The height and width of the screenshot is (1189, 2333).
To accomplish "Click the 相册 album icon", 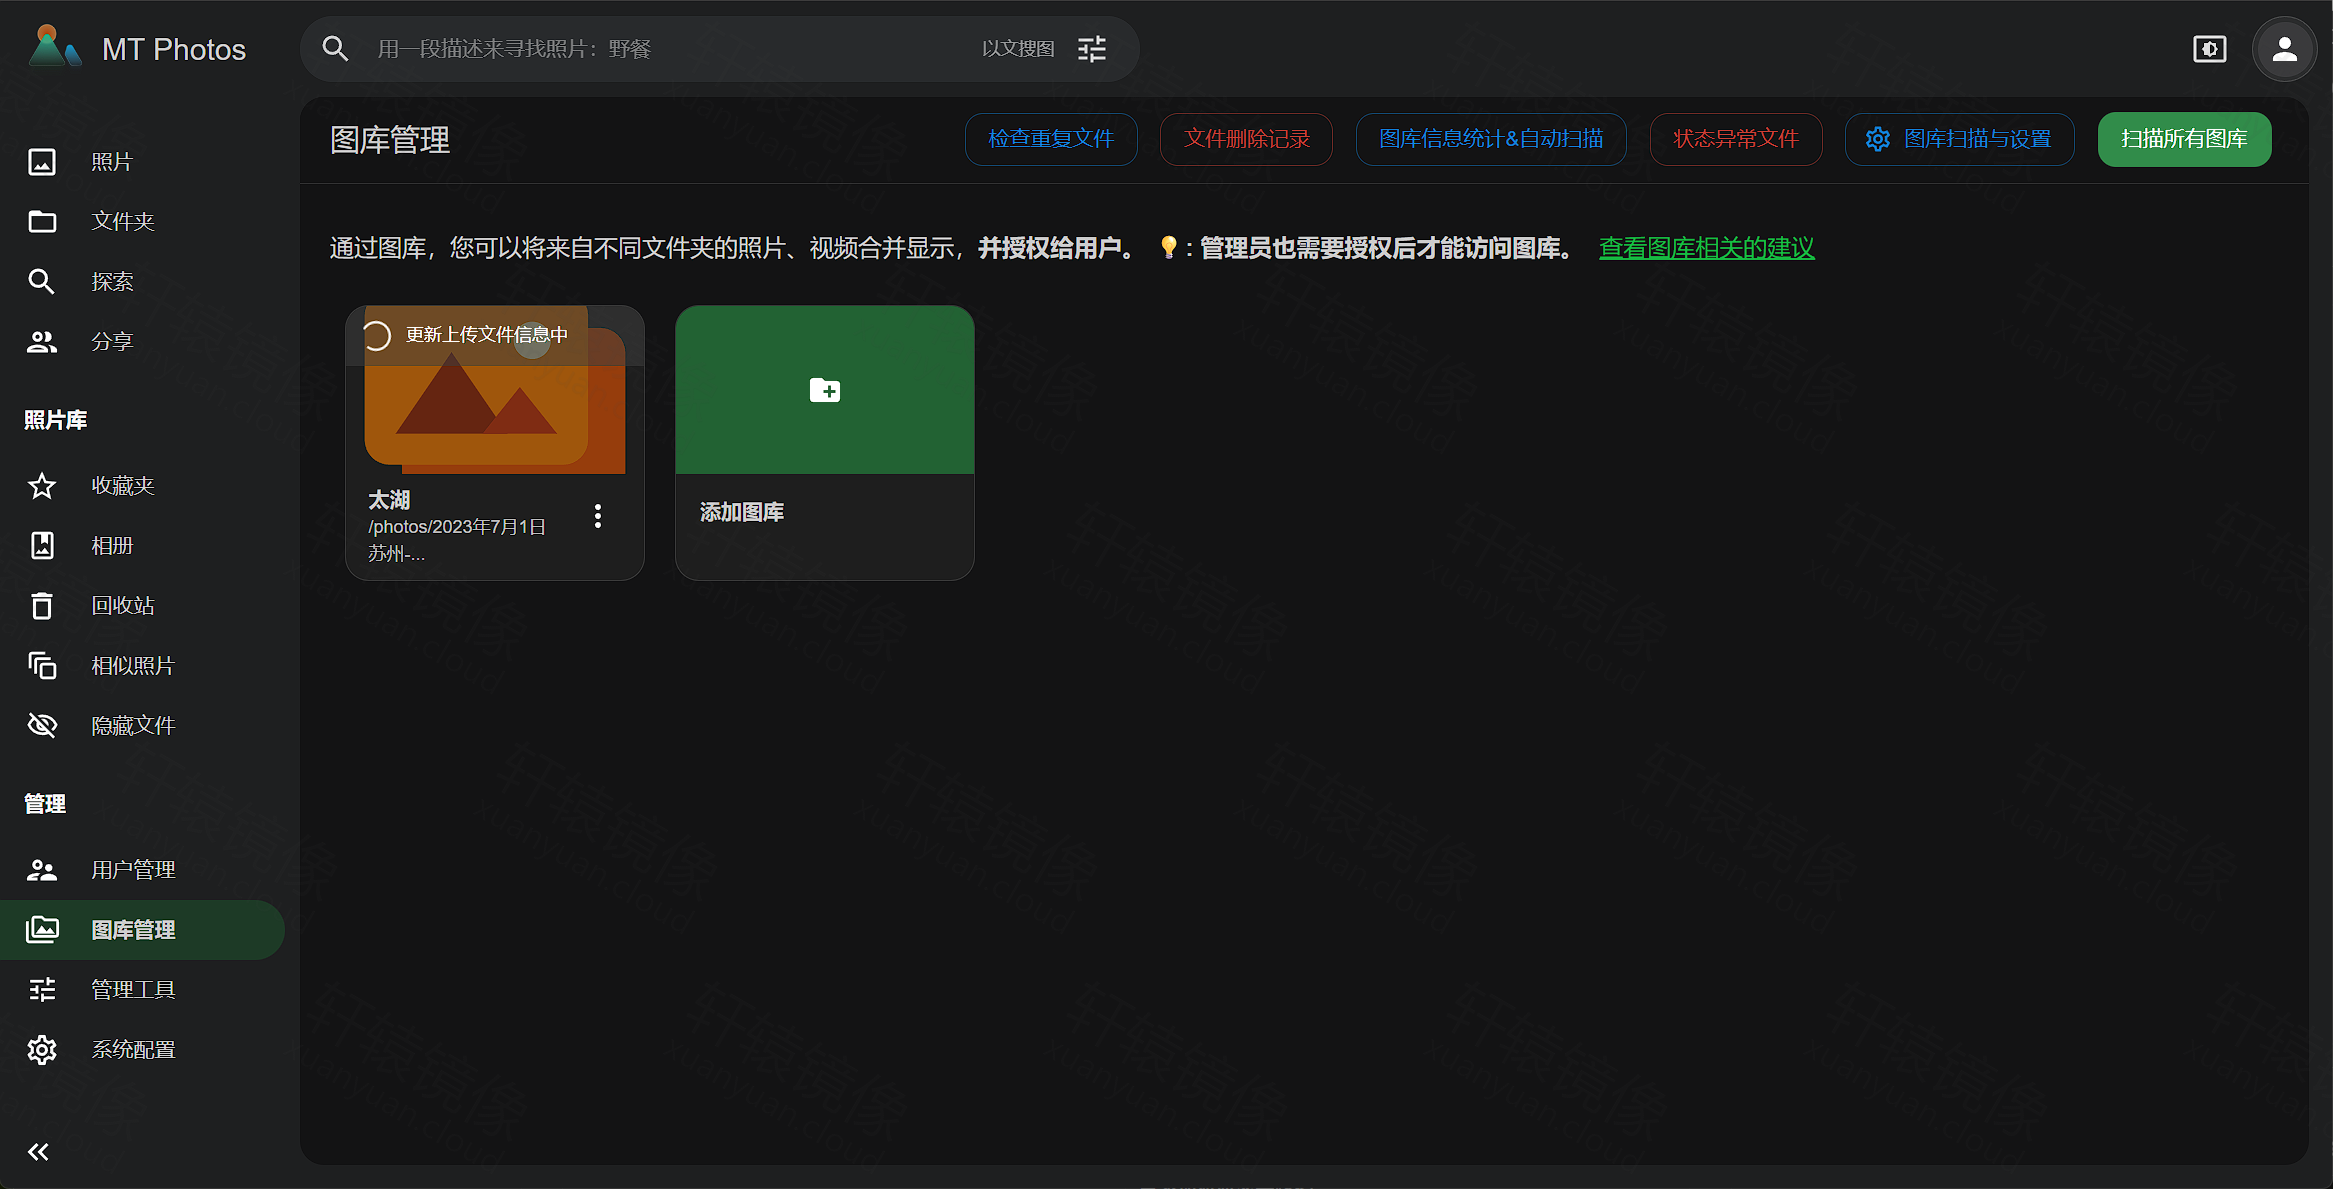I will pyautogui.click(x=42, y=546).
